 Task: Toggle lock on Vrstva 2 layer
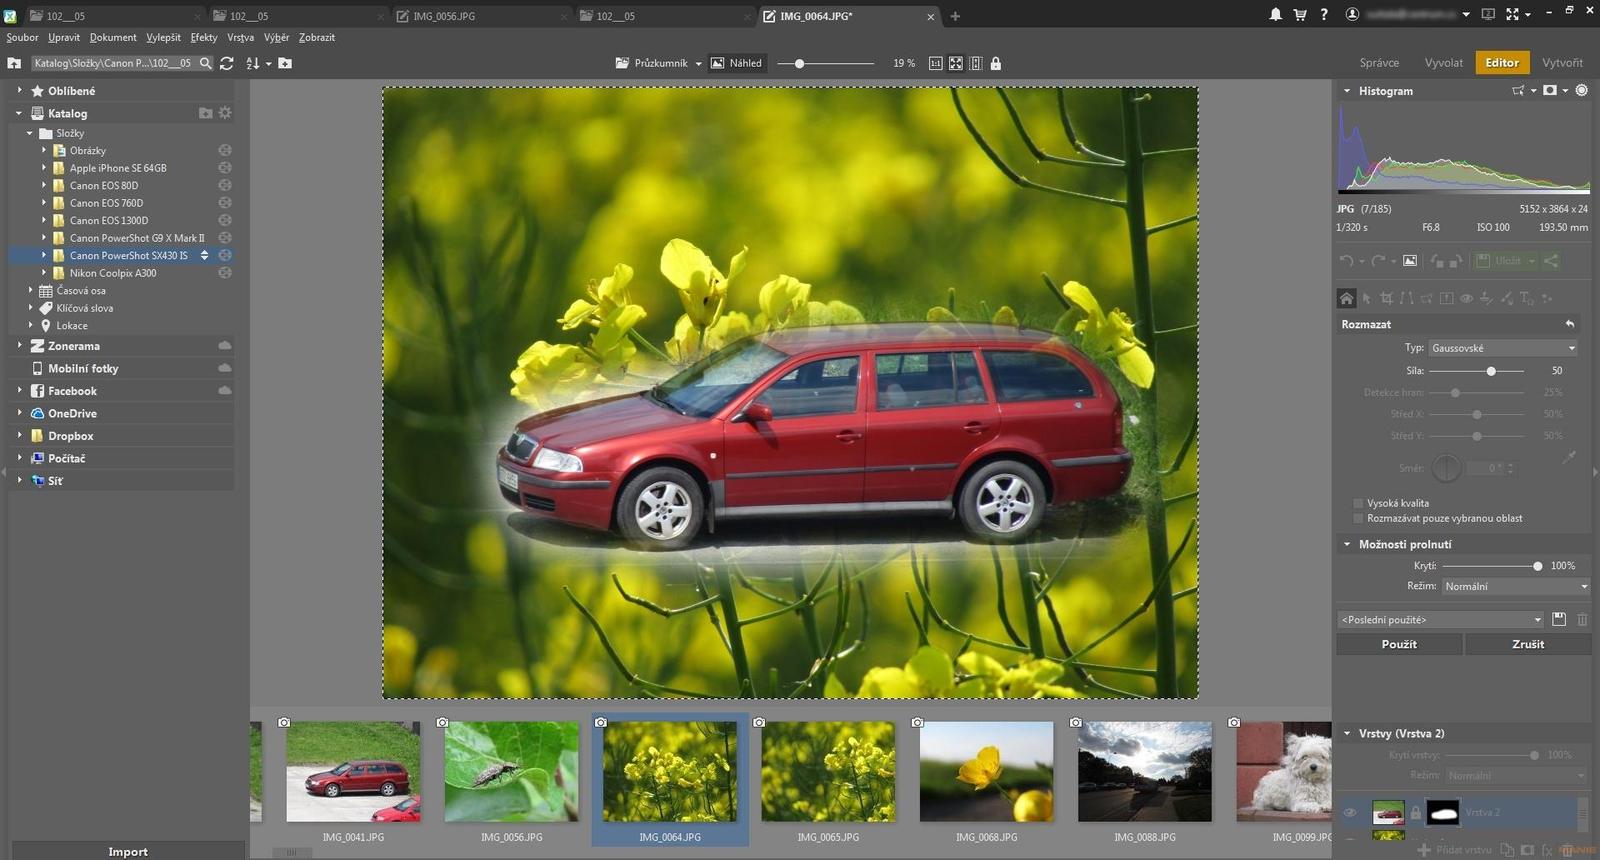click(x=1415, y=813)
